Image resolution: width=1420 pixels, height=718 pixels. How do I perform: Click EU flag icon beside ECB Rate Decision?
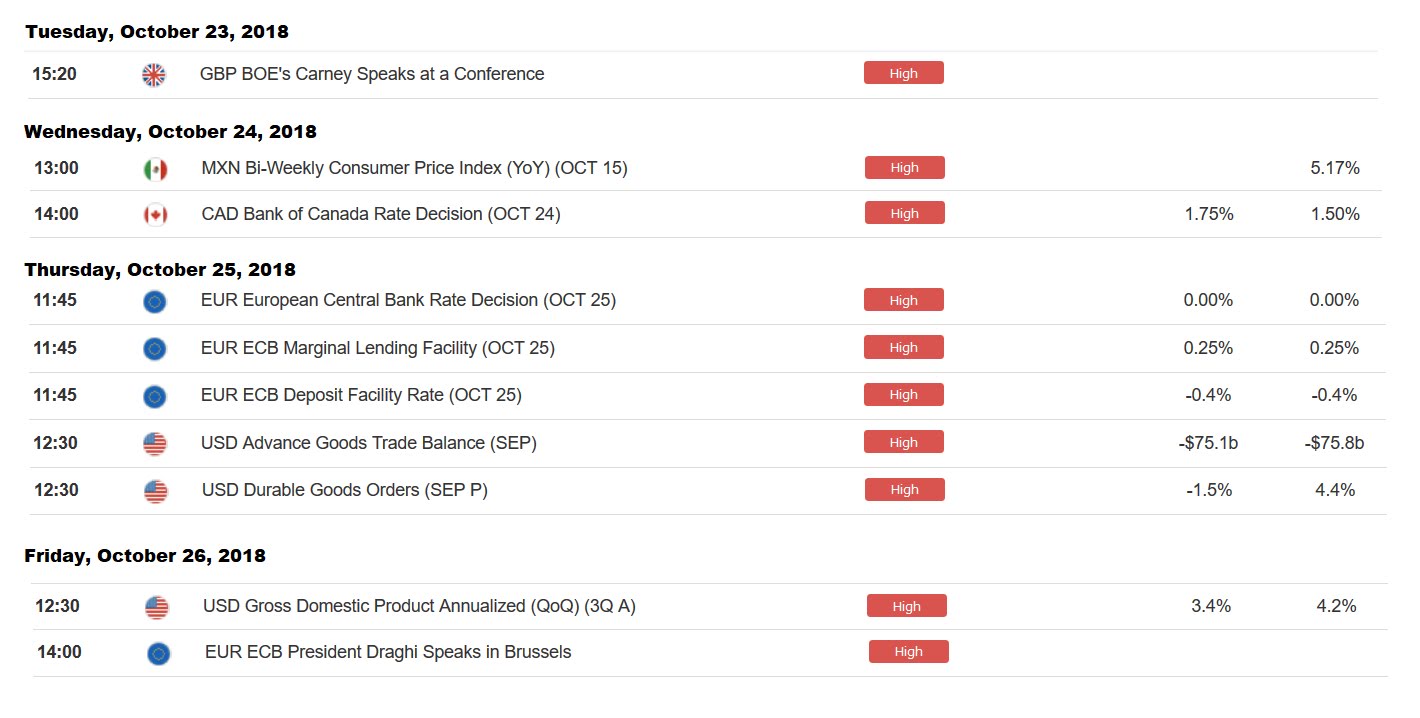pos(155,301)
